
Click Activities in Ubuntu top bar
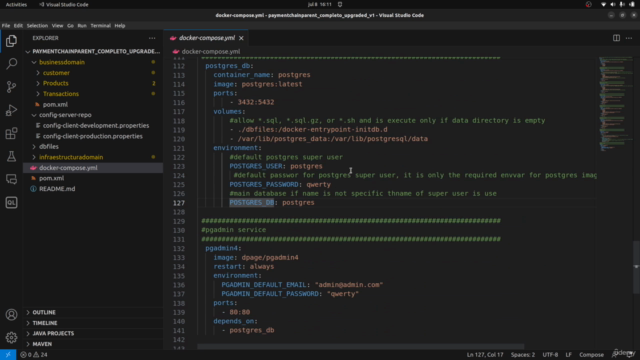pyautogui.click(x=16, y=4)
